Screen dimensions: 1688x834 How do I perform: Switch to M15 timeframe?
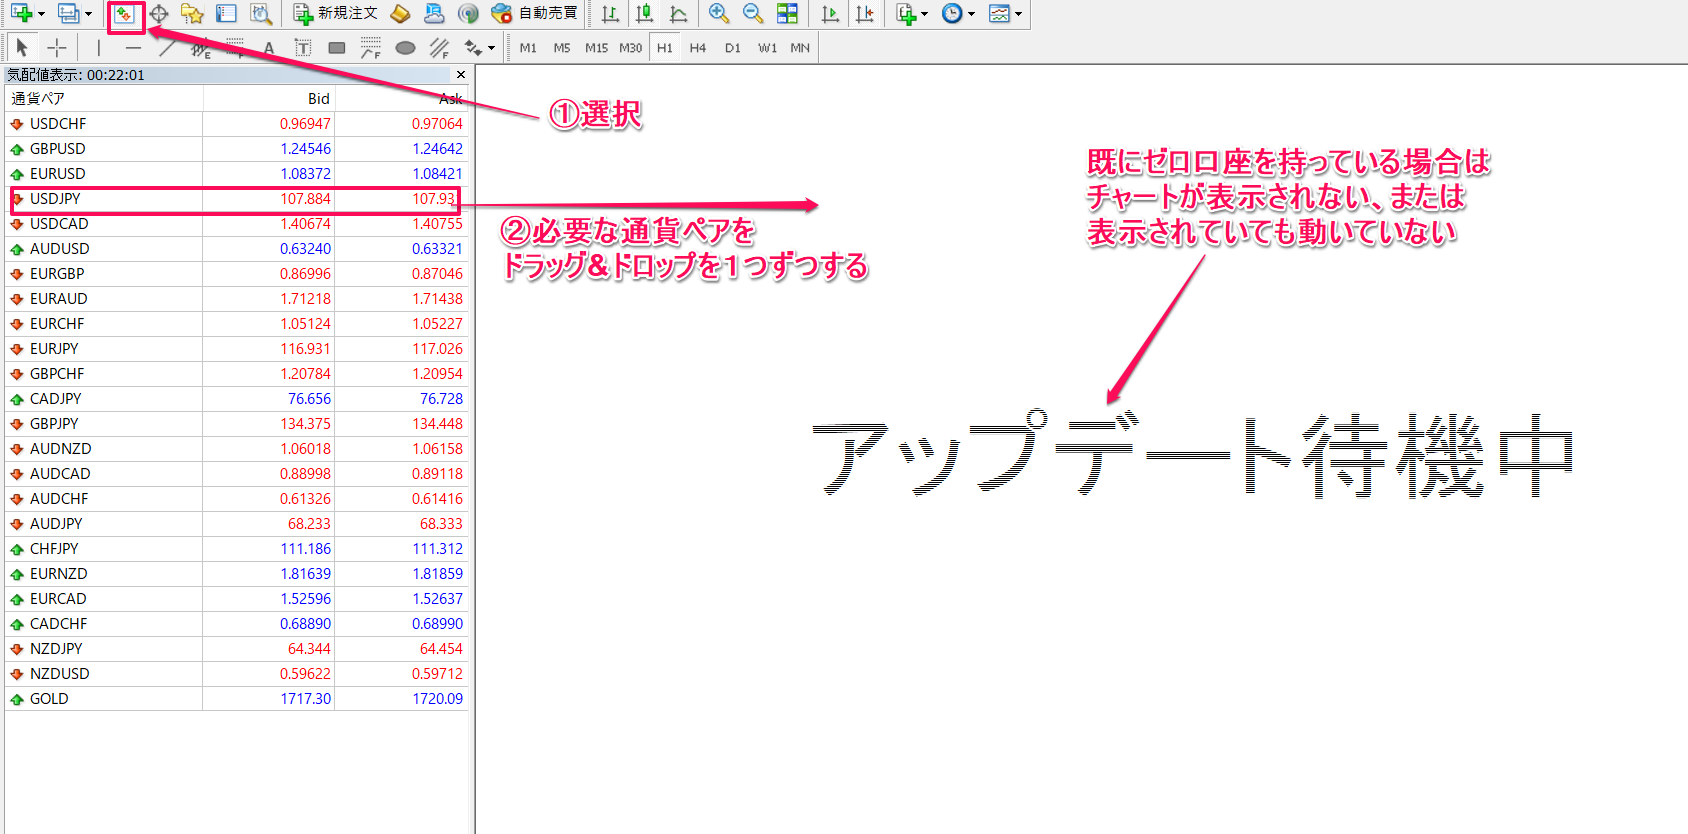click(x=596, y=48)
